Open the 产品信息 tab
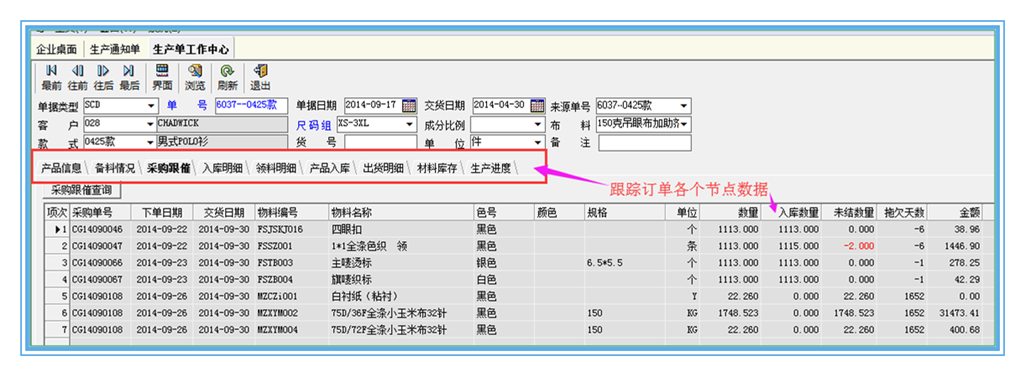The image size is (1025, 376). [61, 168]
